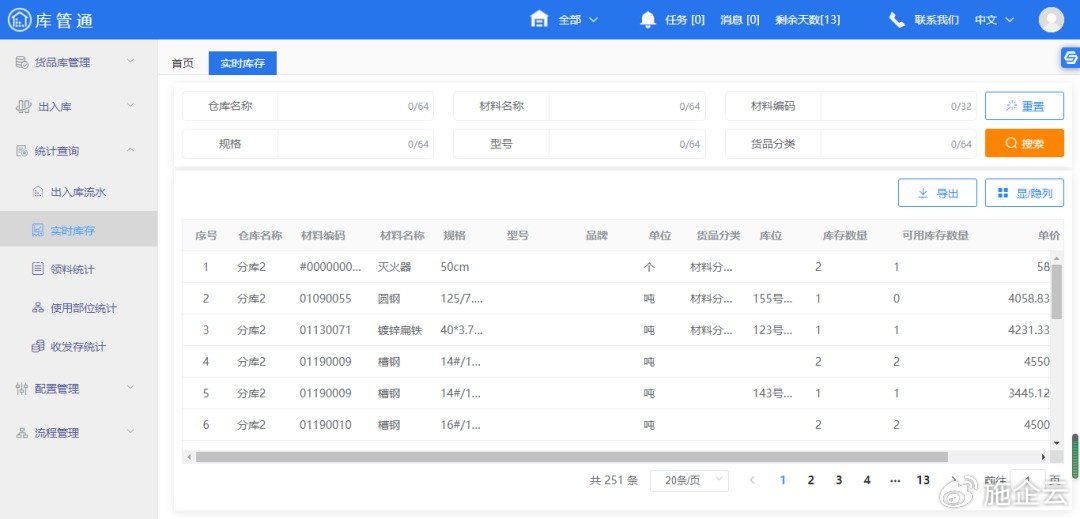Click the 库管通 logo icon
Screen dimensions: 1080x519
[x=19, y=19]
